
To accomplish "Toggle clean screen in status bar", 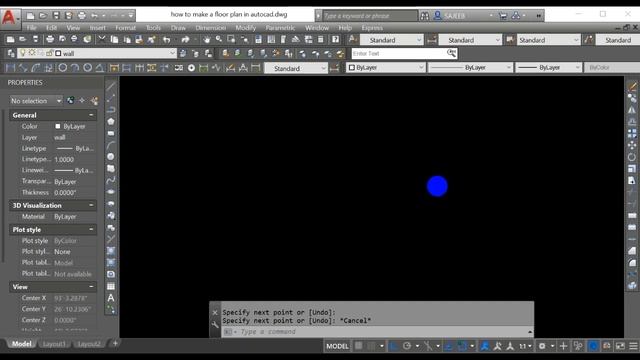I will click(x=620, y=346).
